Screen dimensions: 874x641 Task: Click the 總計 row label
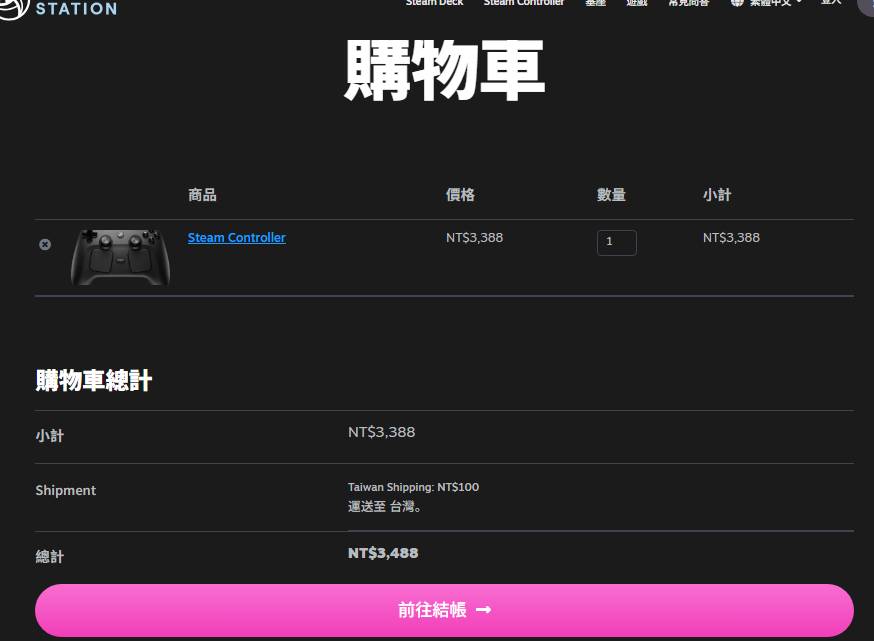(x=50, y=556)
